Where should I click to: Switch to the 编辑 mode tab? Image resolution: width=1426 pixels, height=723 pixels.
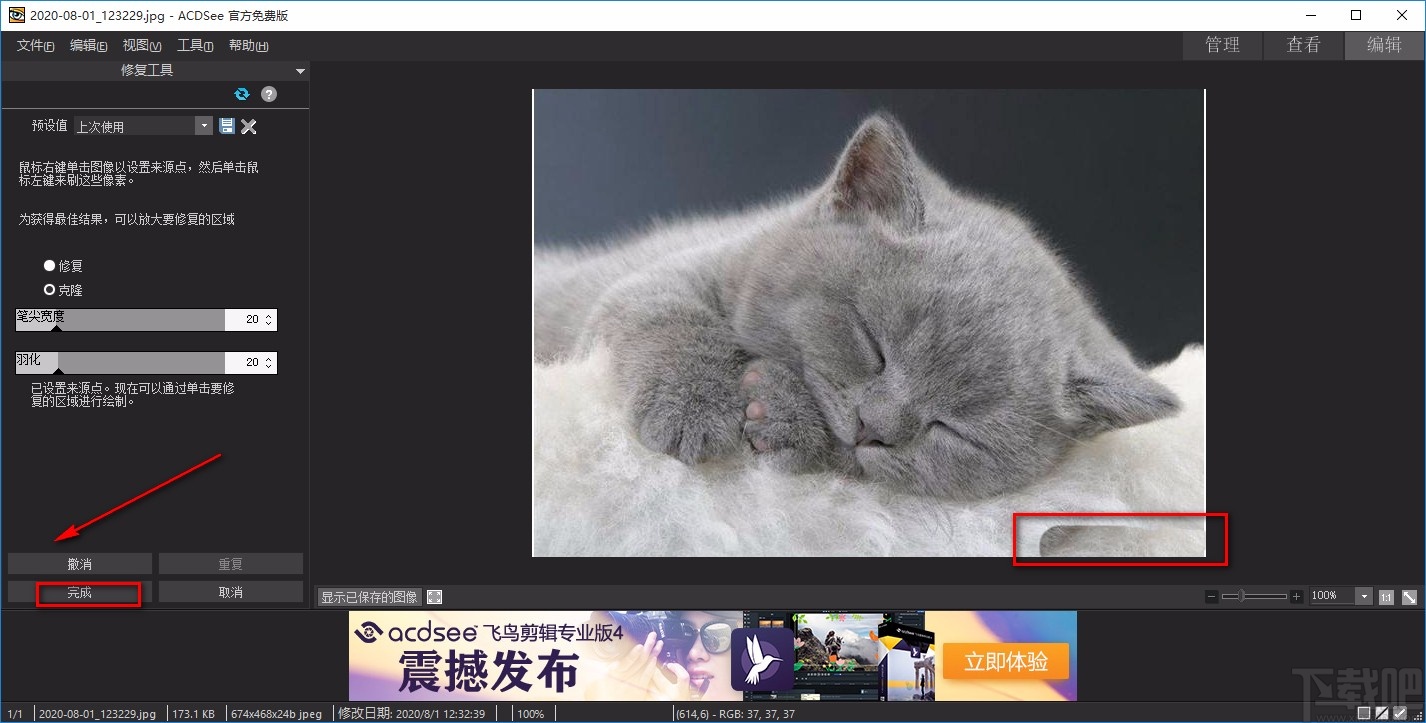[1385, 45]
